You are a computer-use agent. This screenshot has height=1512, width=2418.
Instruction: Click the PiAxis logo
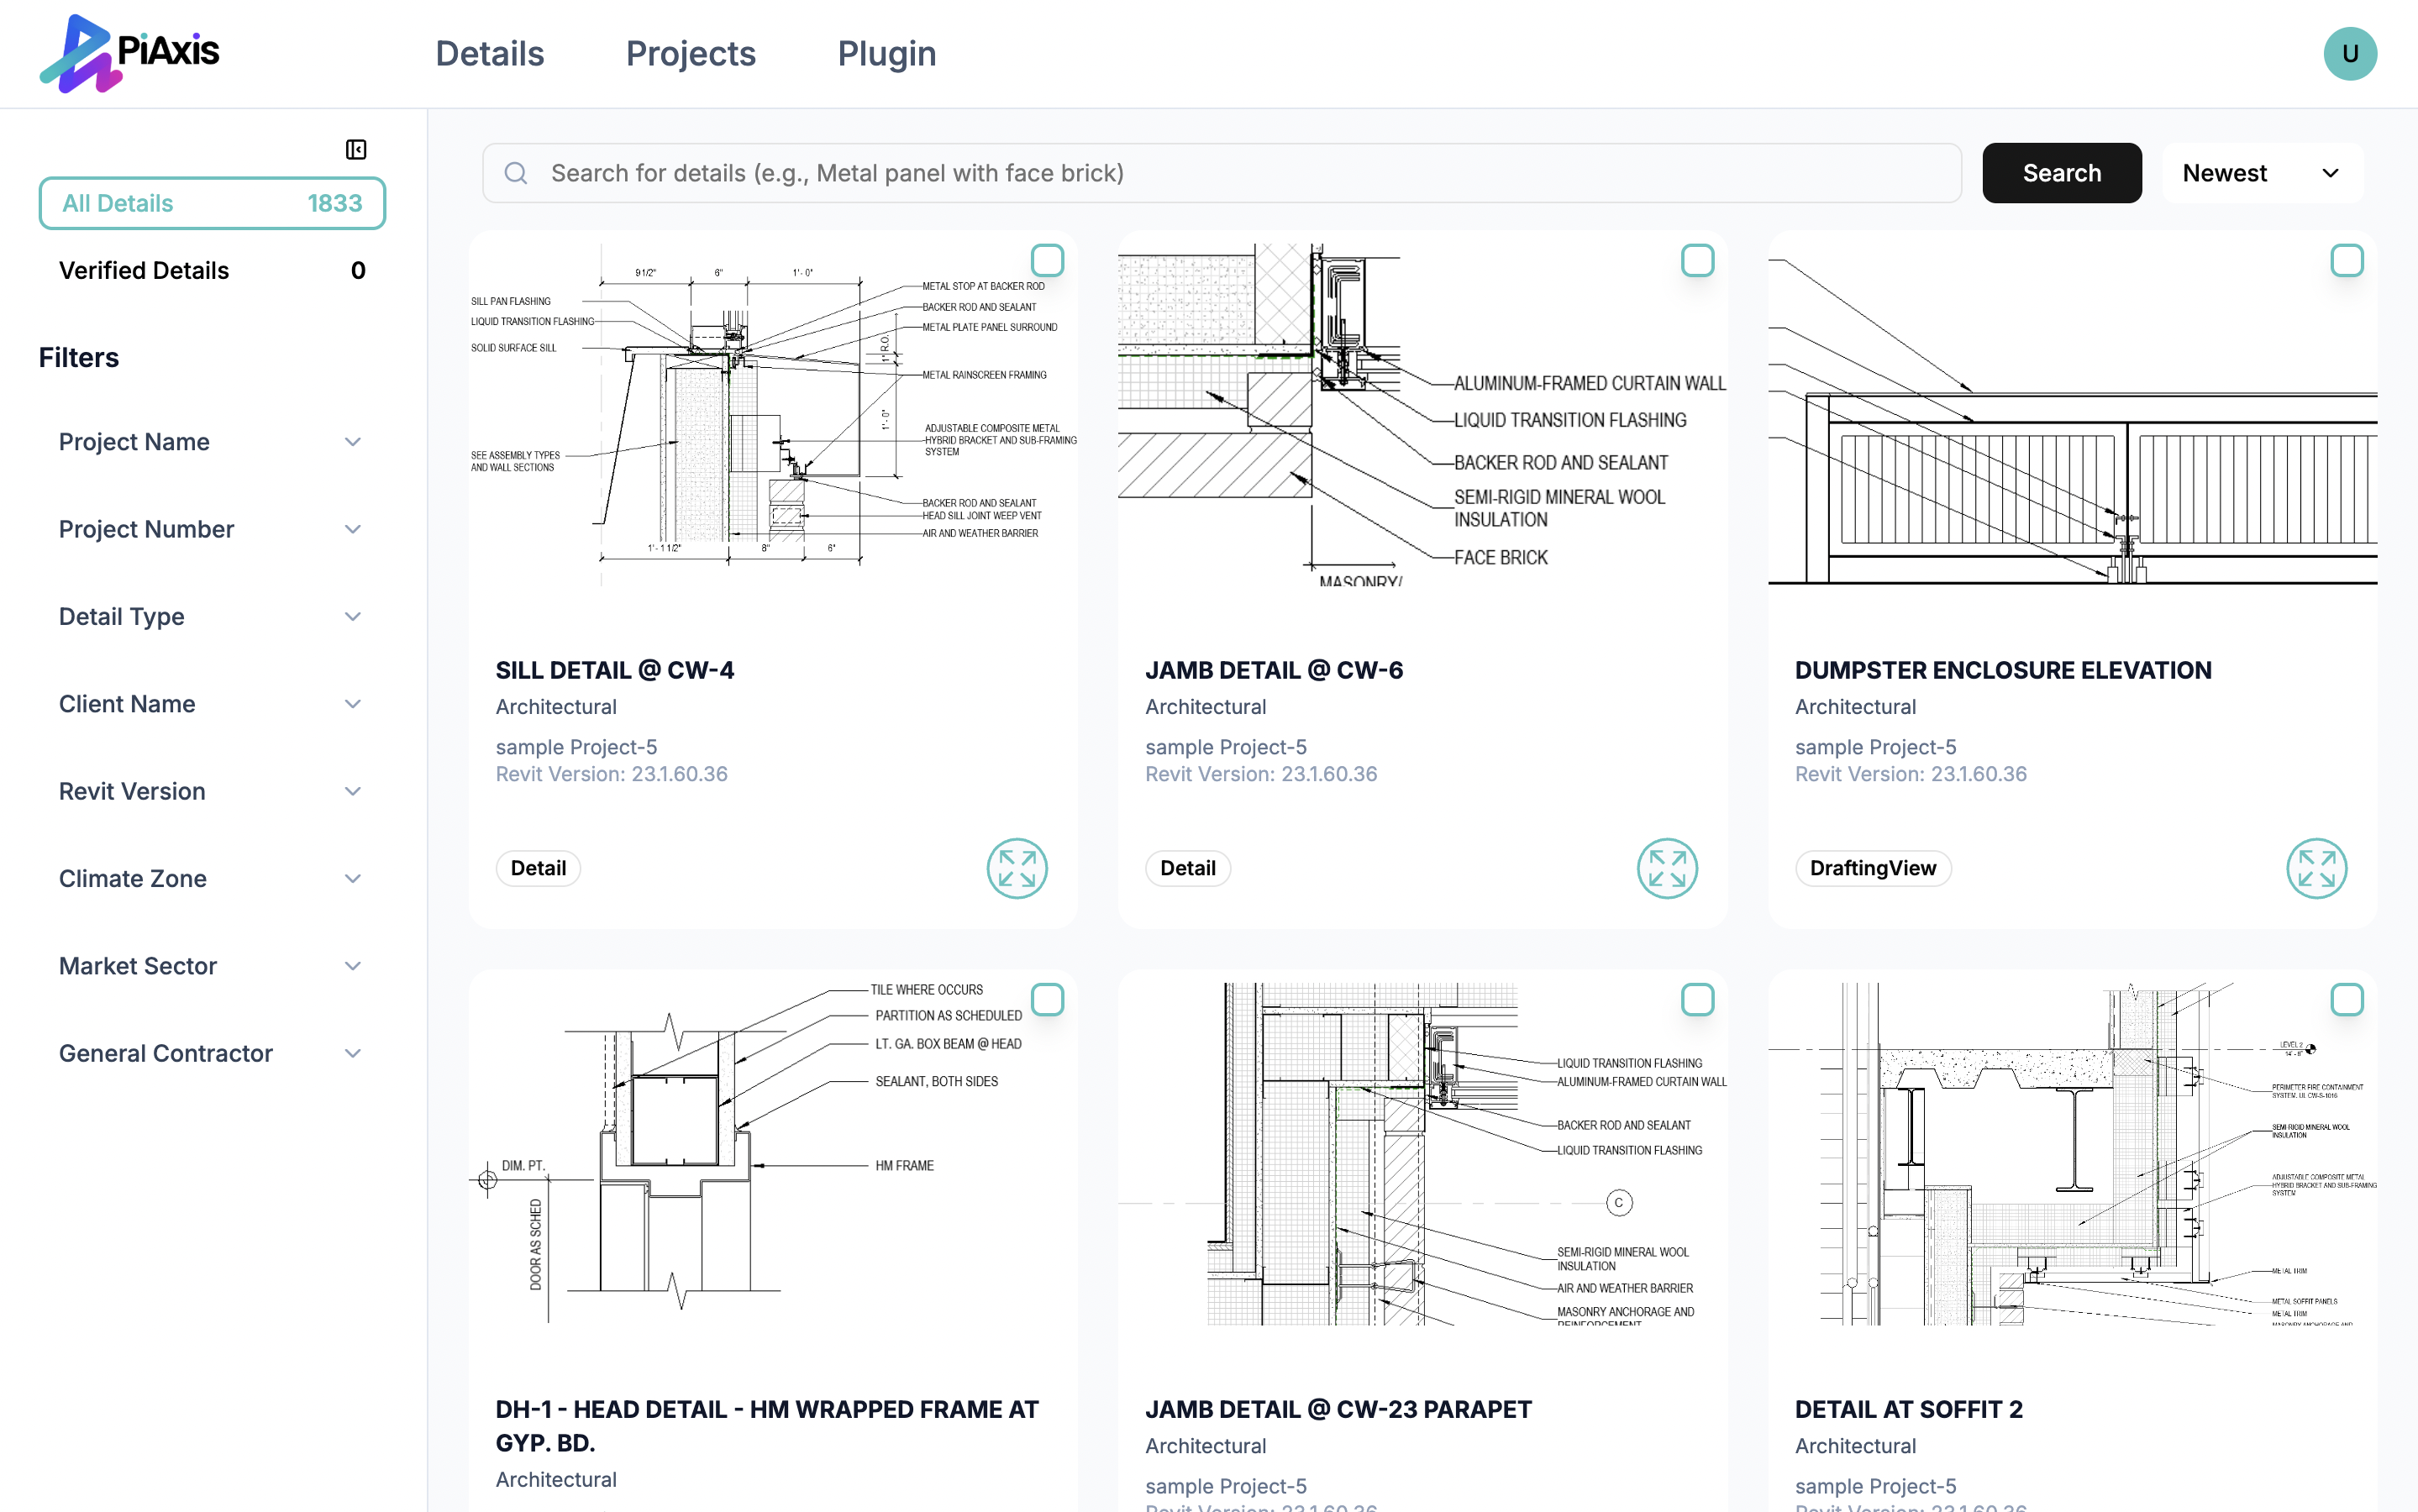coord(129,53)
